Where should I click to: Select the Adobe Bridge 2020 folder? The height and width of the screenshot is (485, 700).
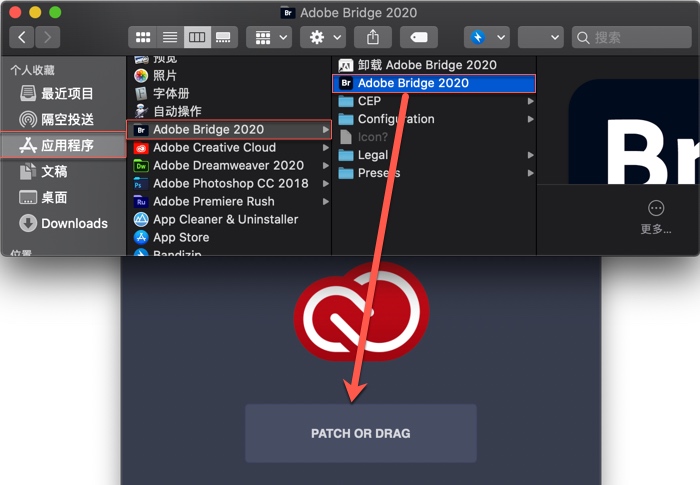click(x=229, y=130)
